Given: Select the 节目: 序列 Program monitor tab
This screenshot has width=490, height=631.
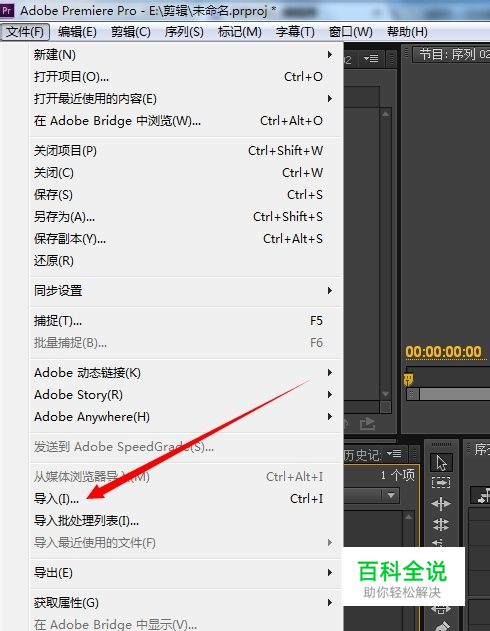Looking at the screenshot, I should point(453,54).
